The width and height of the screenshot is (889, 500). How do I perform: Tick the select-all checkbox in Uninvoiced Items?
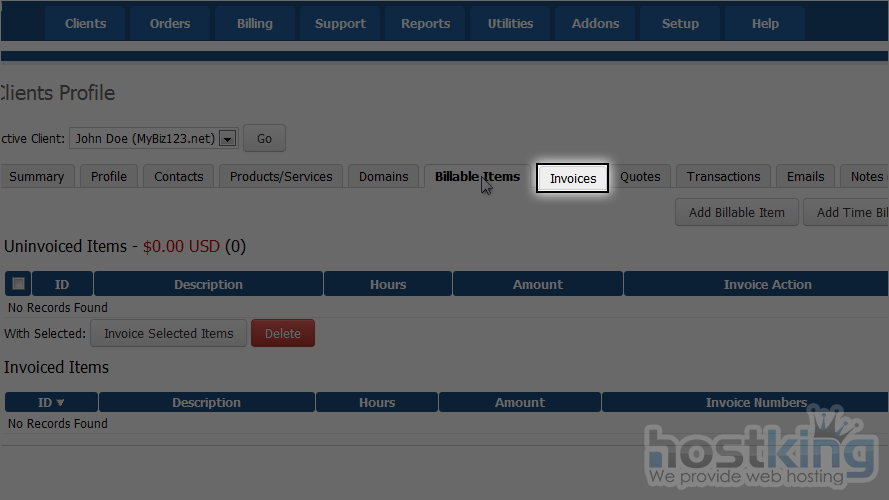[x=18, y=284]
